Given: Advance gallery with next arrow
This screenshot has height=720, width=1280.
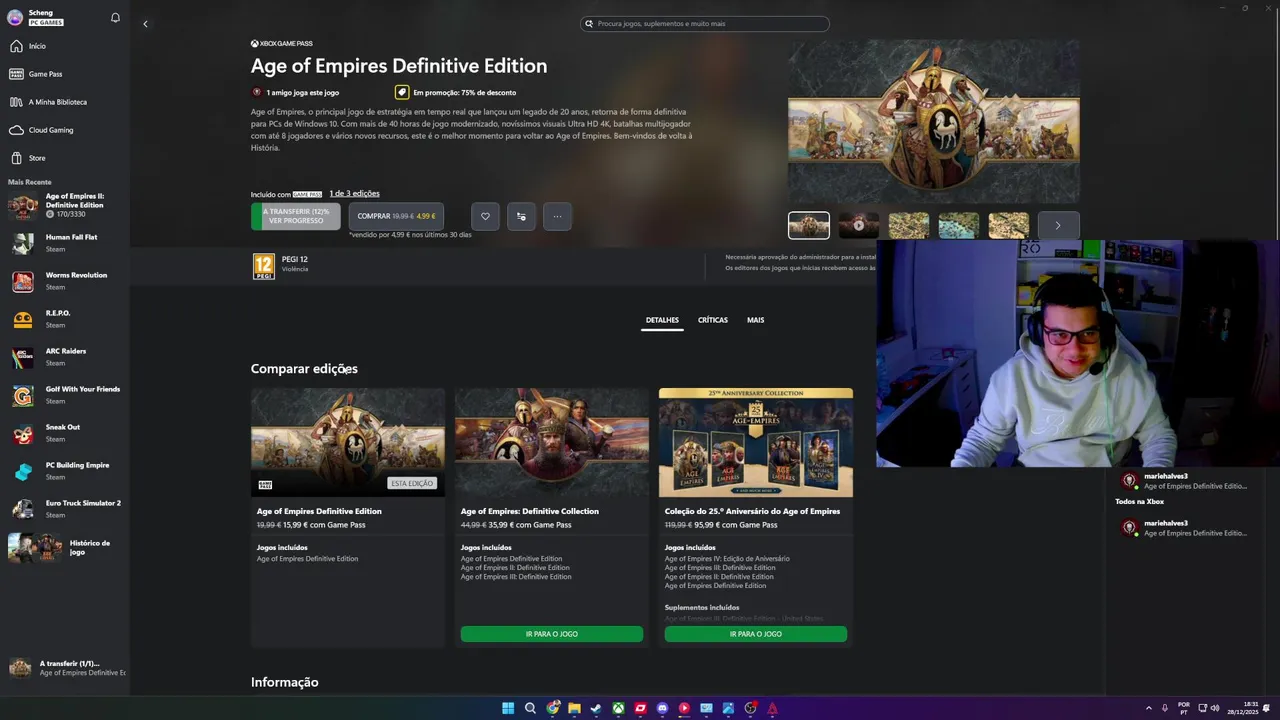Looking at the screenshot, I should click(x=1058, y=225).
